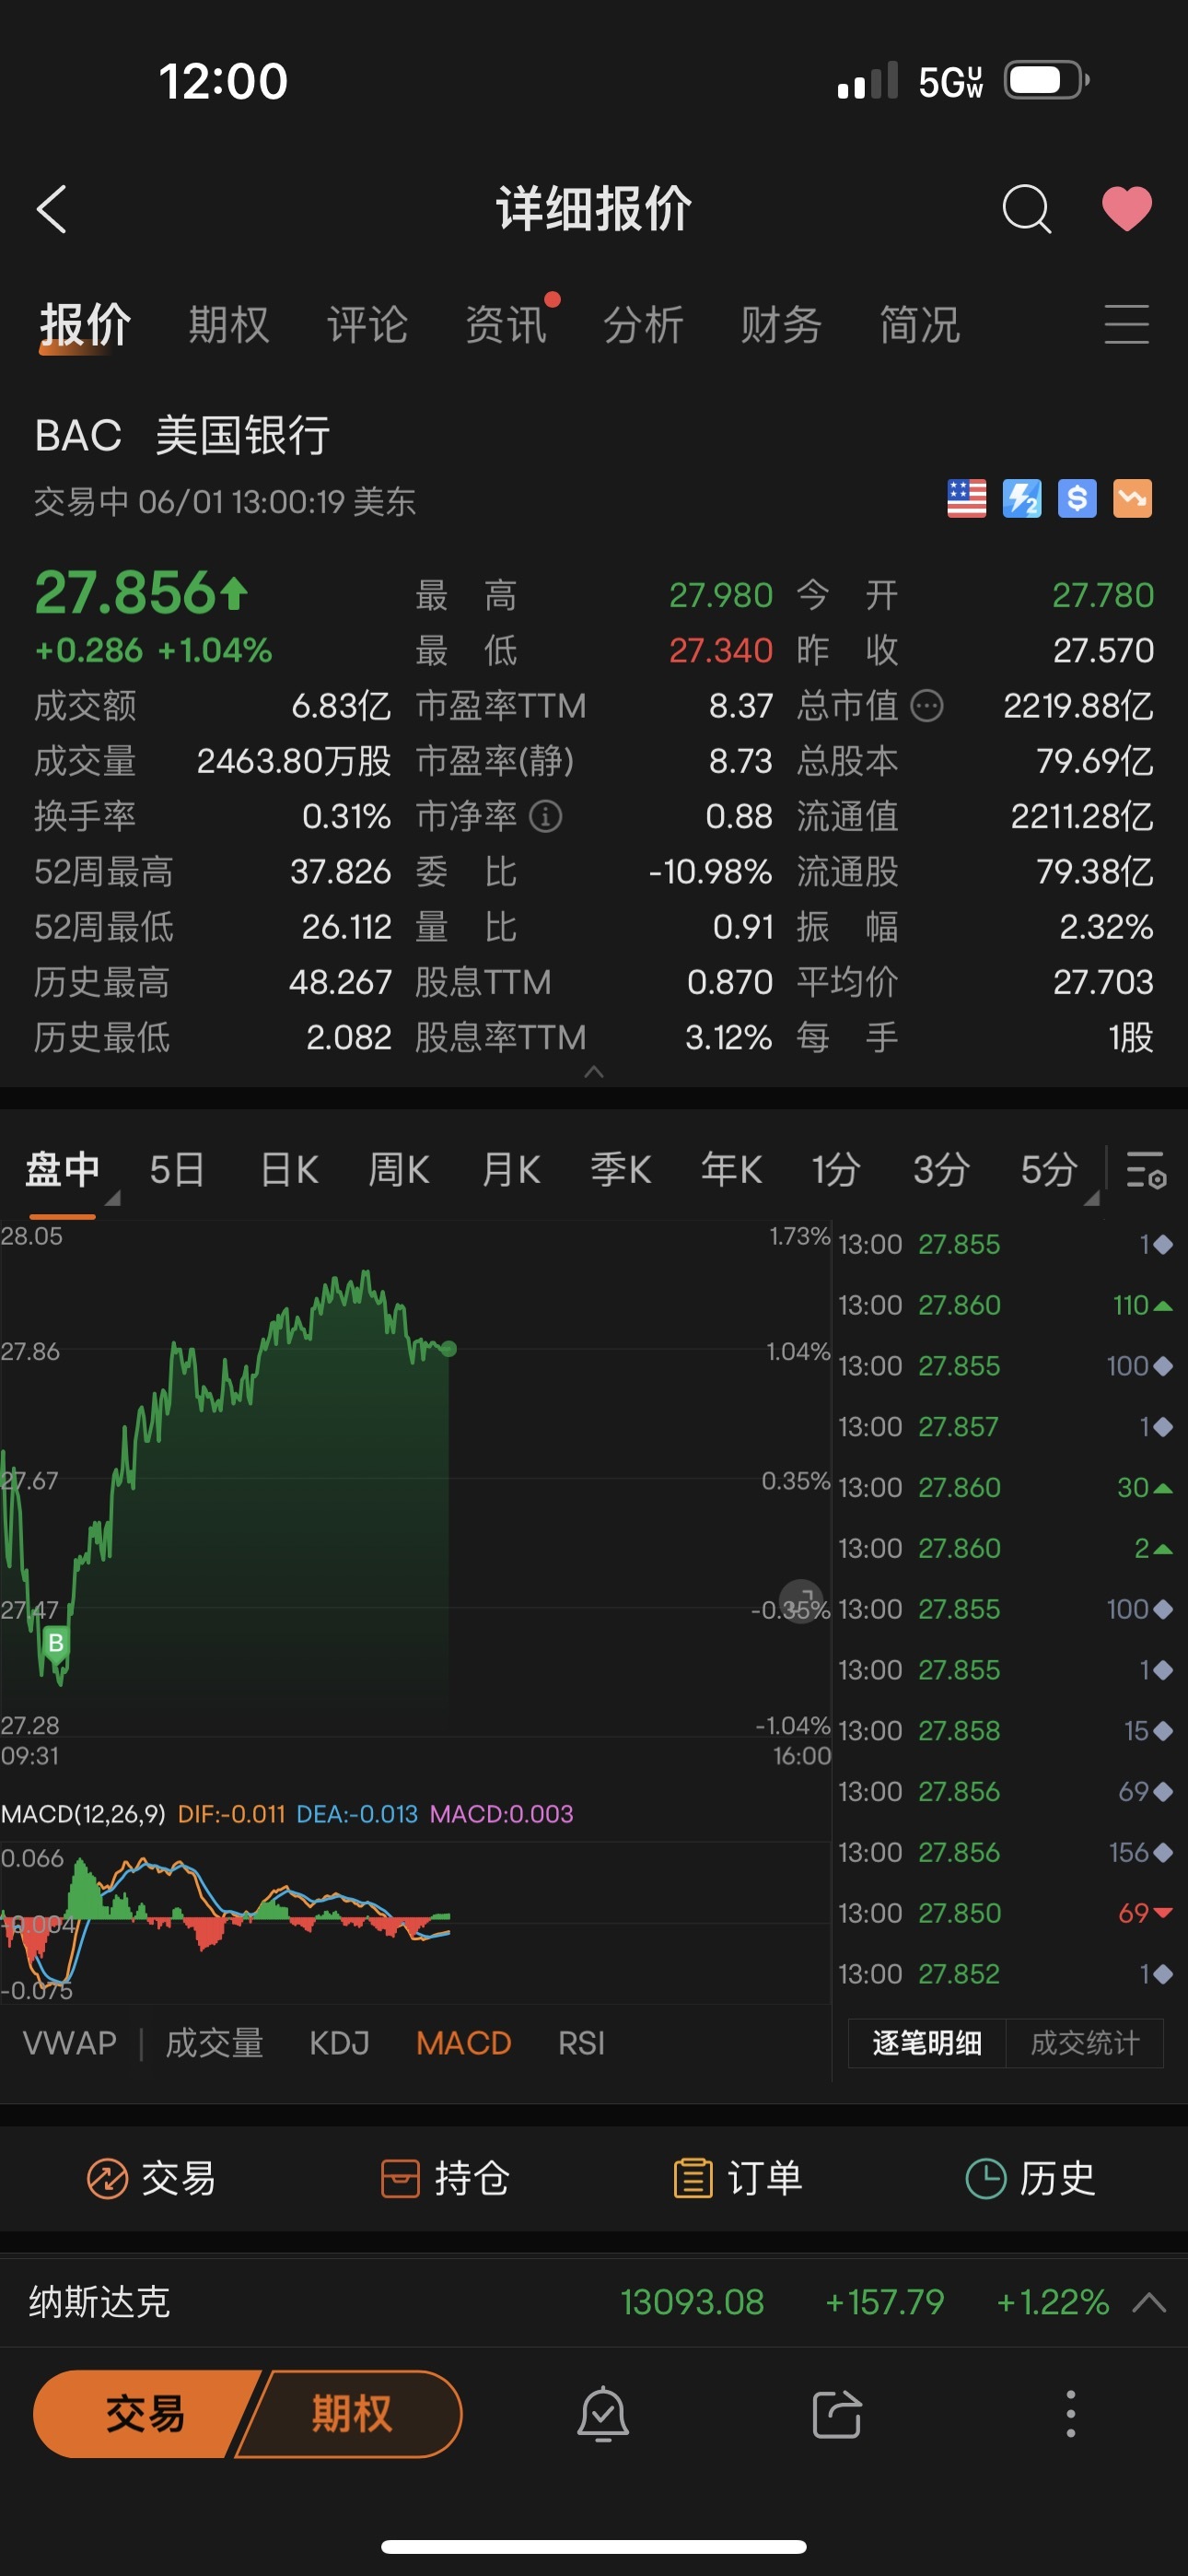1188x2576 pixels.
Task: Open 历史 history shortcut
Action: click(x=1030, y=2178)
